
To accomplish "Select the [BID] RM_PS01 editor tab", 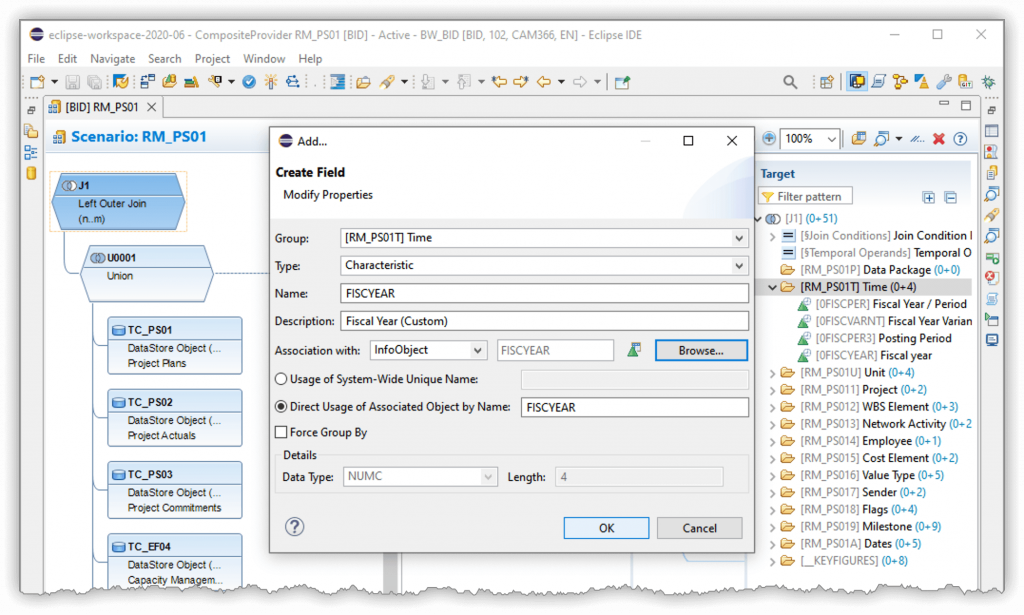I will [x=102, y=107].
